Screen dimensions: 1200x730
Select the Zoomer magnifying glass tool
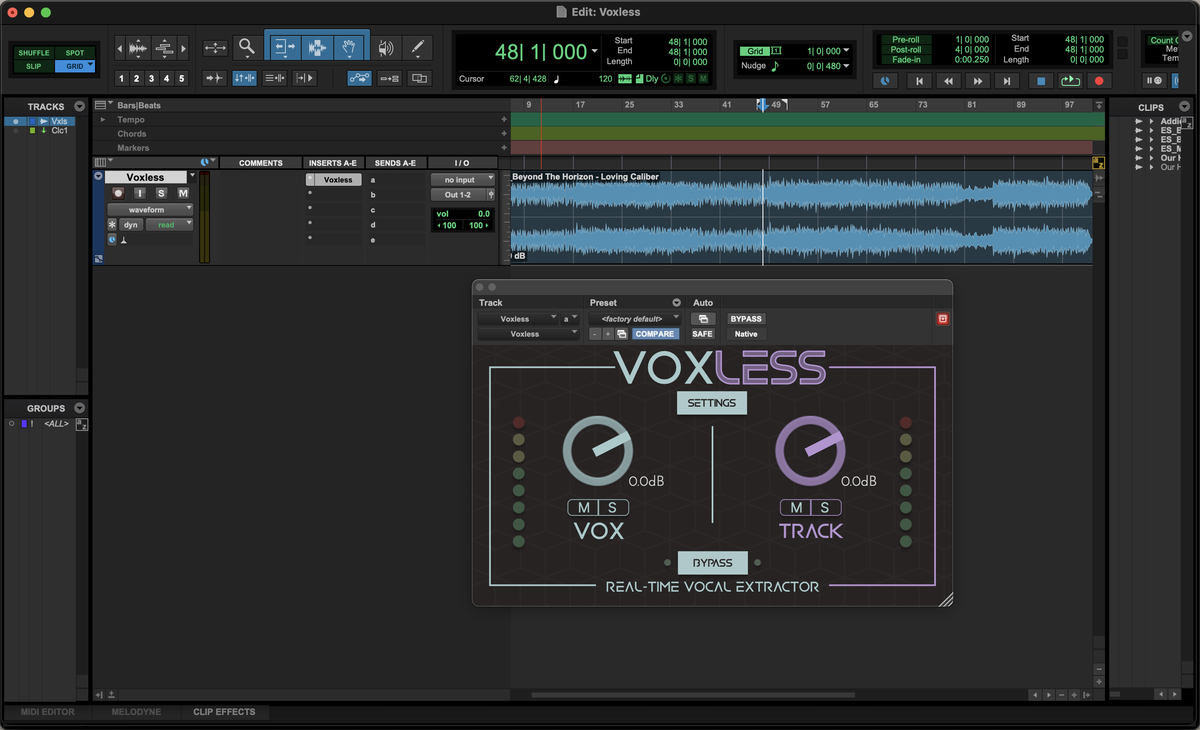pos(246,47)
